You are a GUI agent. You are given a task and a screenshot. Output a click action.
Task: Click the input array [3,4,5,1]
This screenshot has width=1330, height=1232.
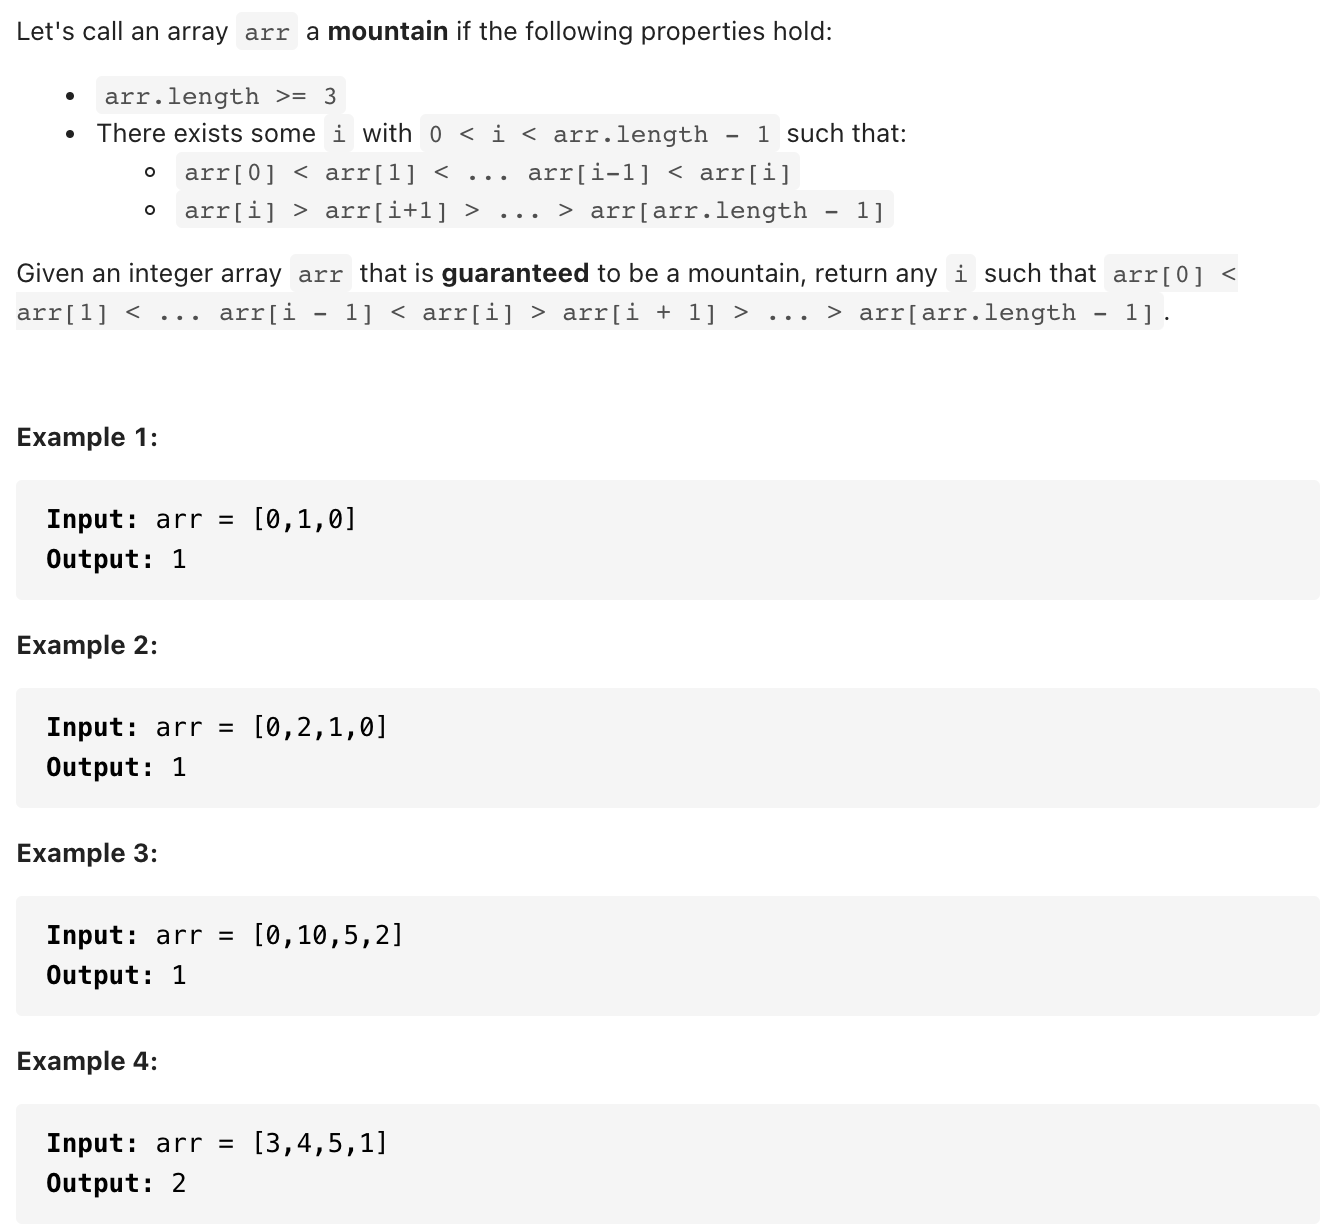[x=320, y=1143]
